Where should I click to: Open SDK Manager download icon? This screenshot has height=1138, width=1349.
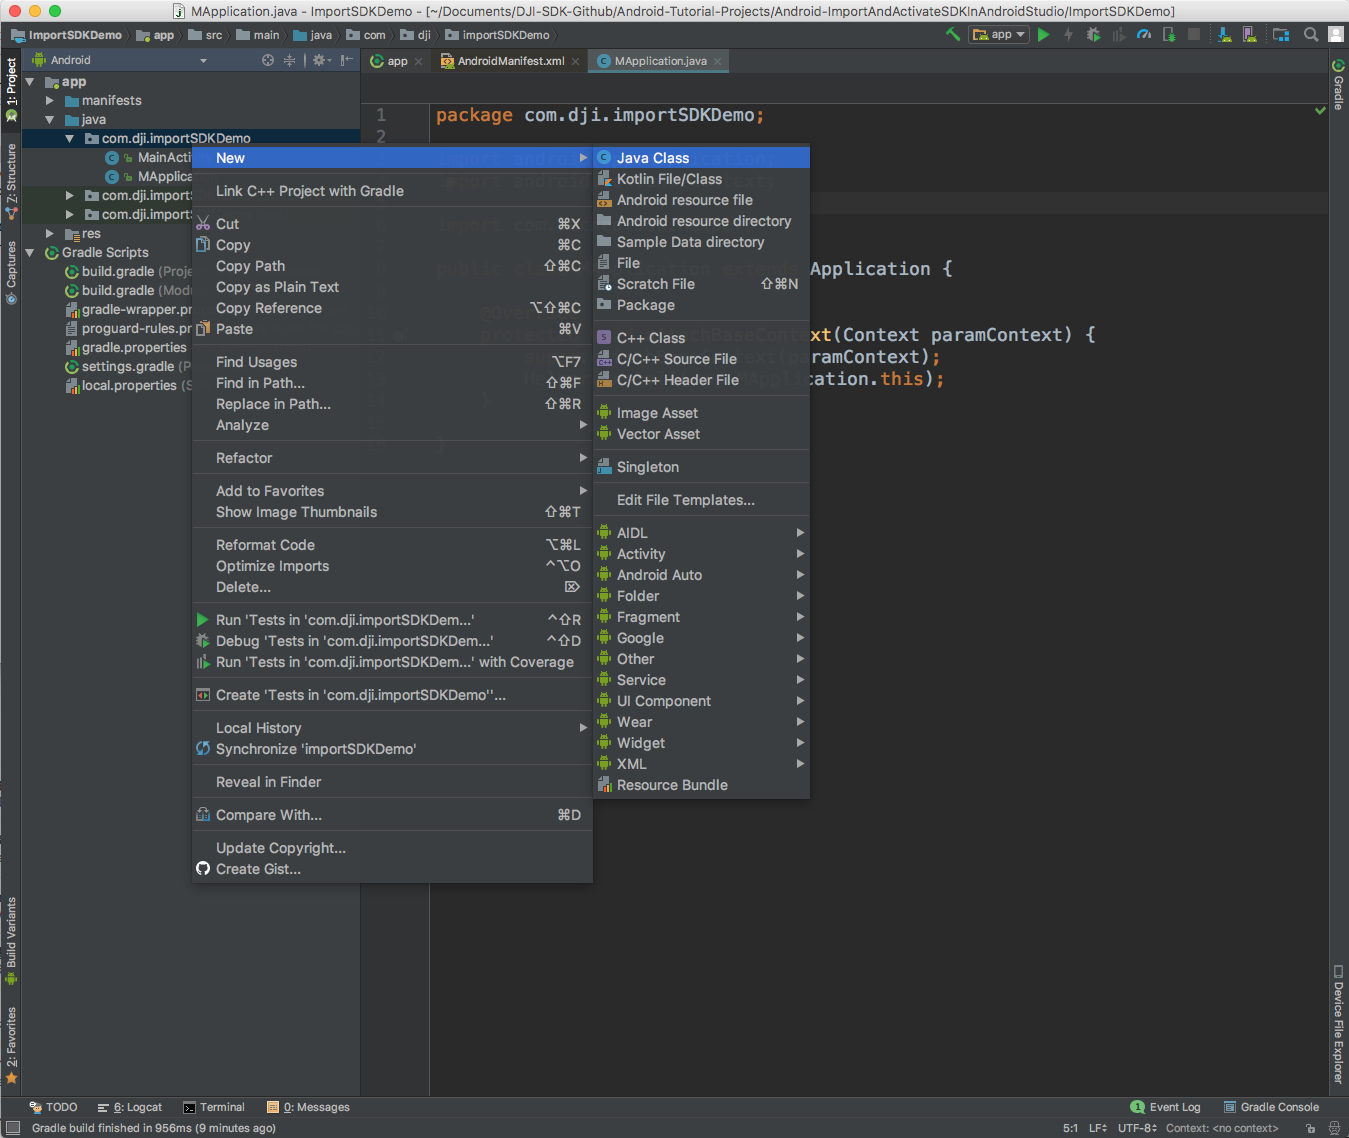1224,34
